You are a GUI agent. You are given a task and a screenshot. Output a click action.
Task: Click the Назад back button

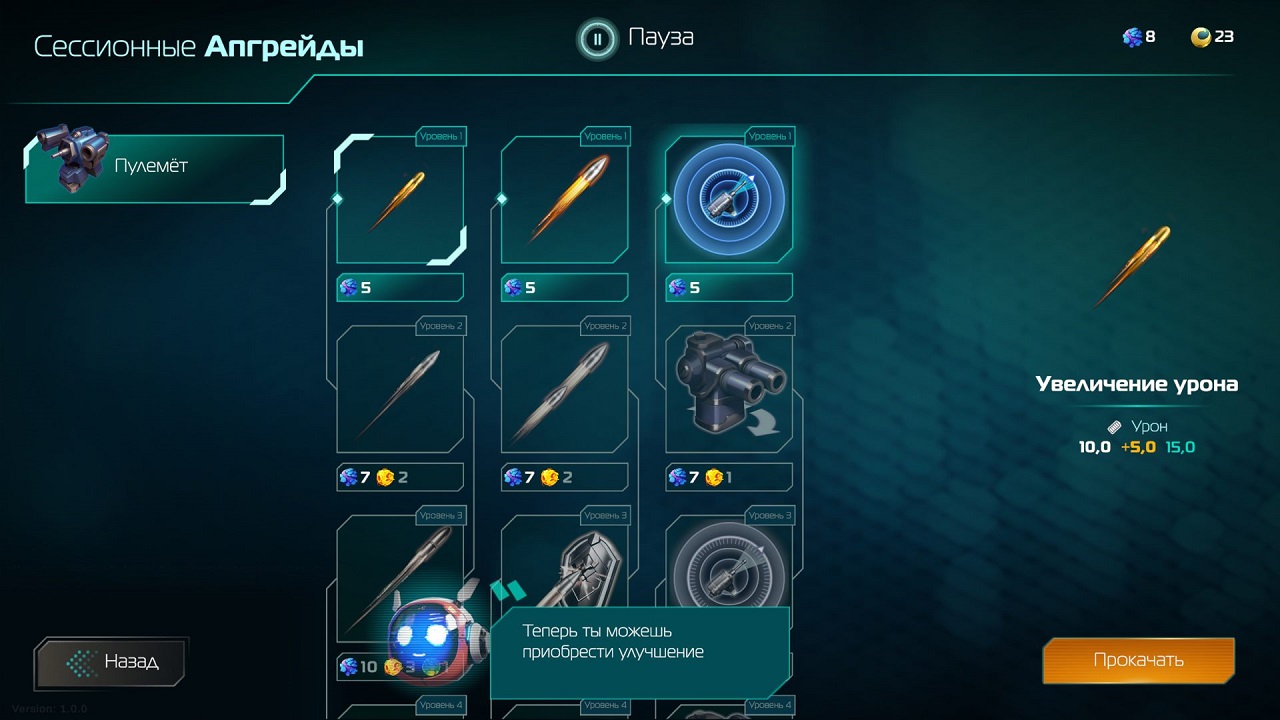tap(112, 662)
